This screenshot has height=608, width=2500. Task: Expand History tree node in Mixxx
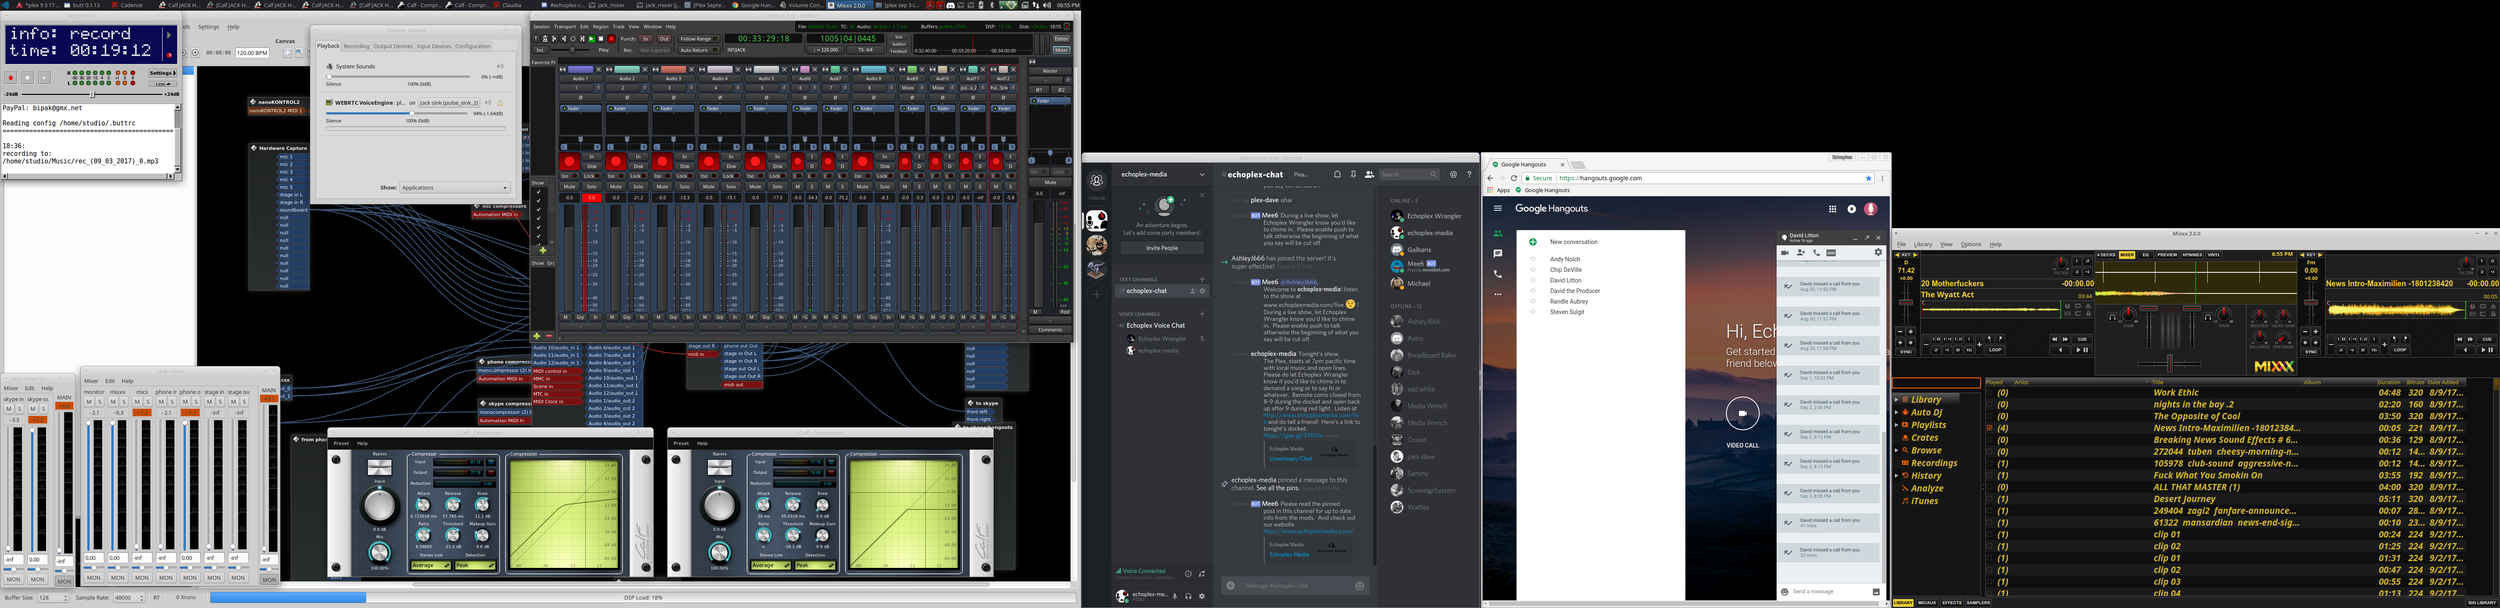click(1896, 476)
